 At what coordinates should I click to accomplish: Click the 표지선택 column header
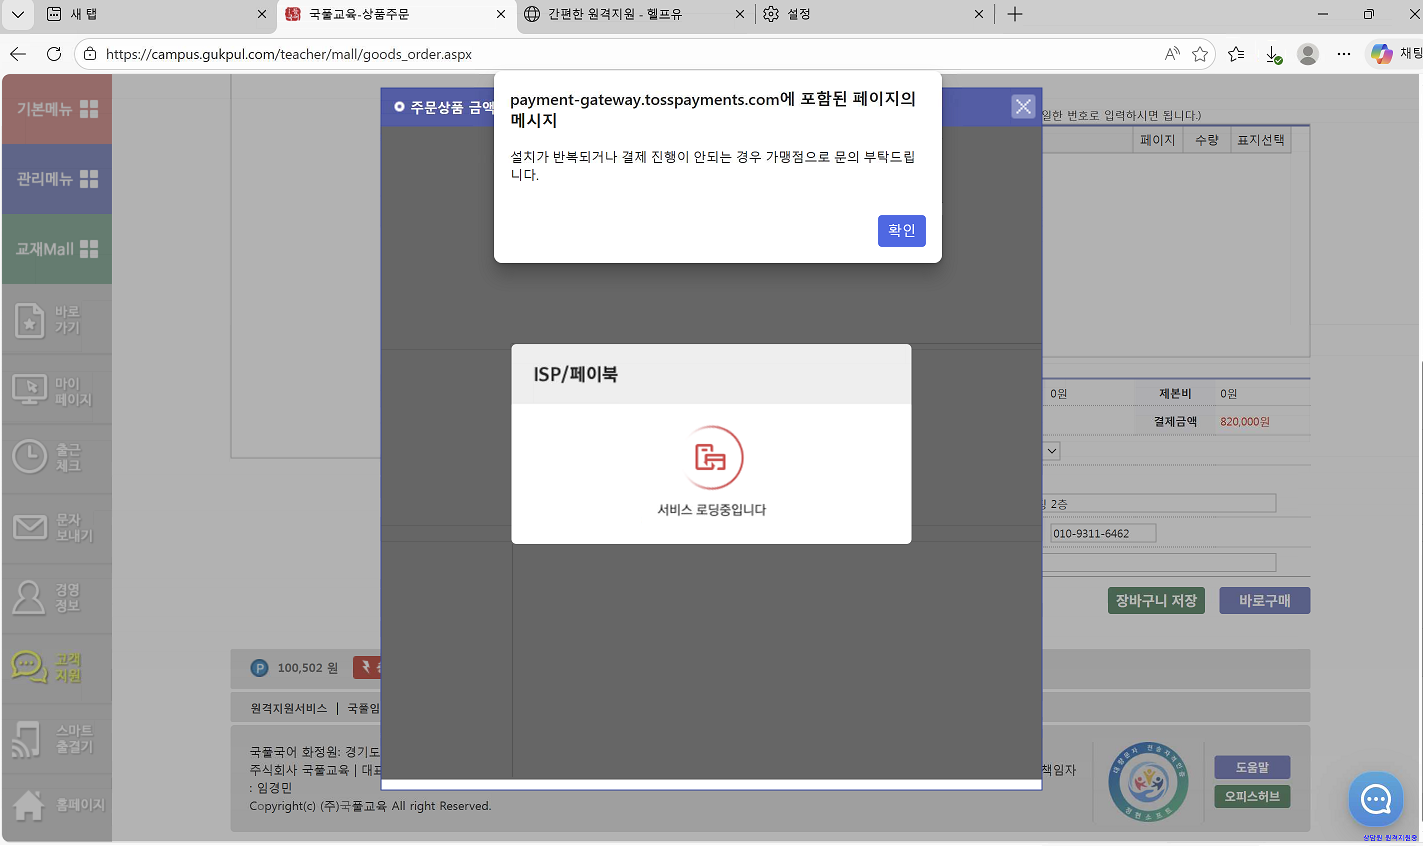pyautogui.click(x=1261, y=140)
